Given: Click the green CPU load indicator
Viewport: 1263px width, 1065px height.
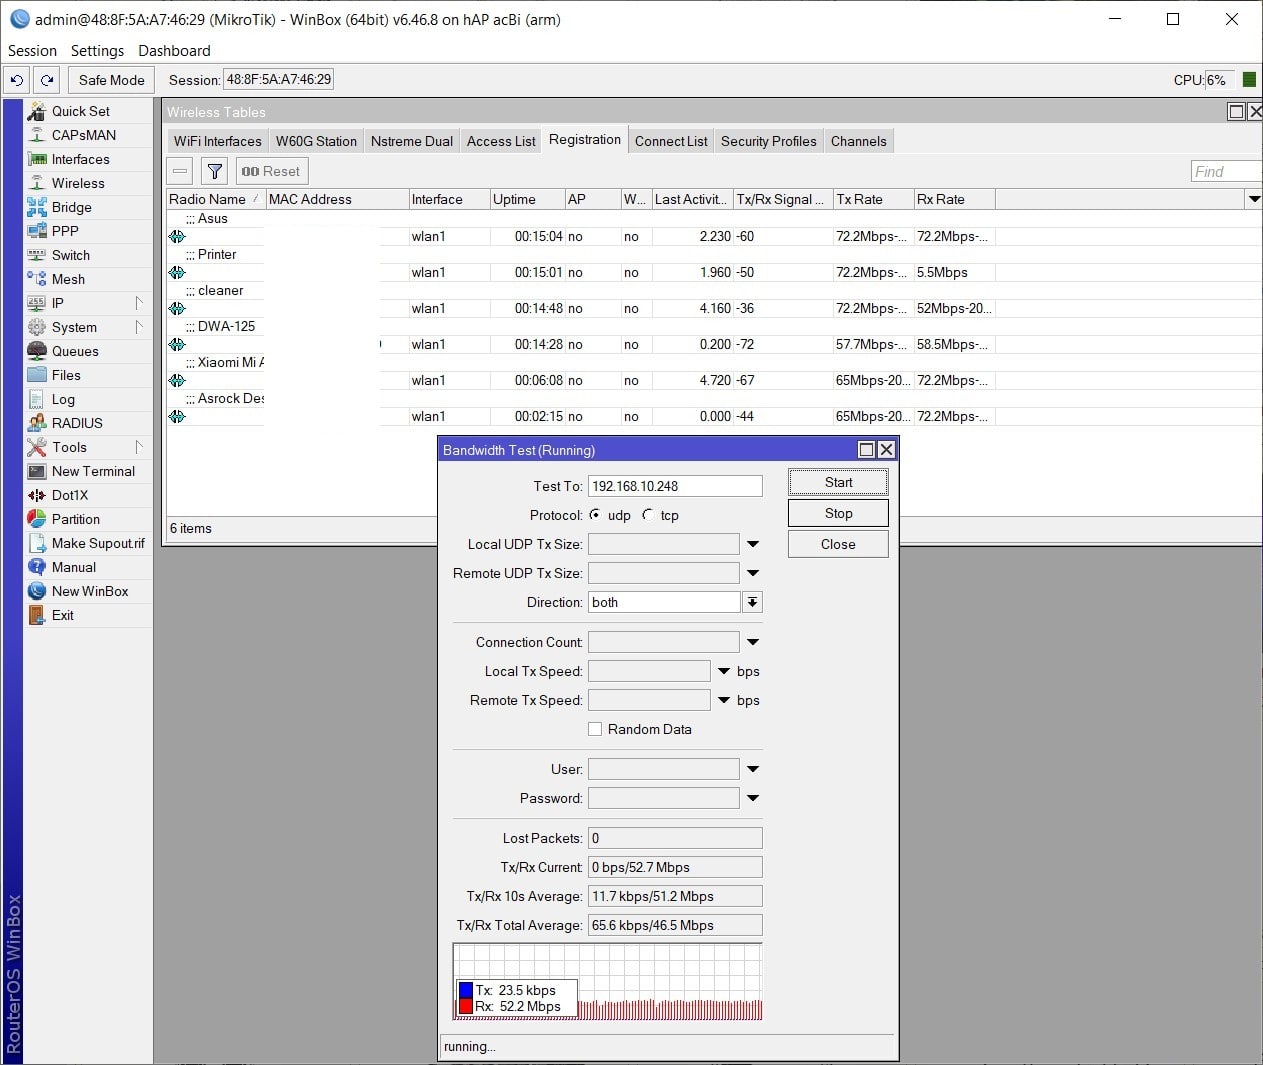Looking at the screenshot, I should coord(1249,80).
